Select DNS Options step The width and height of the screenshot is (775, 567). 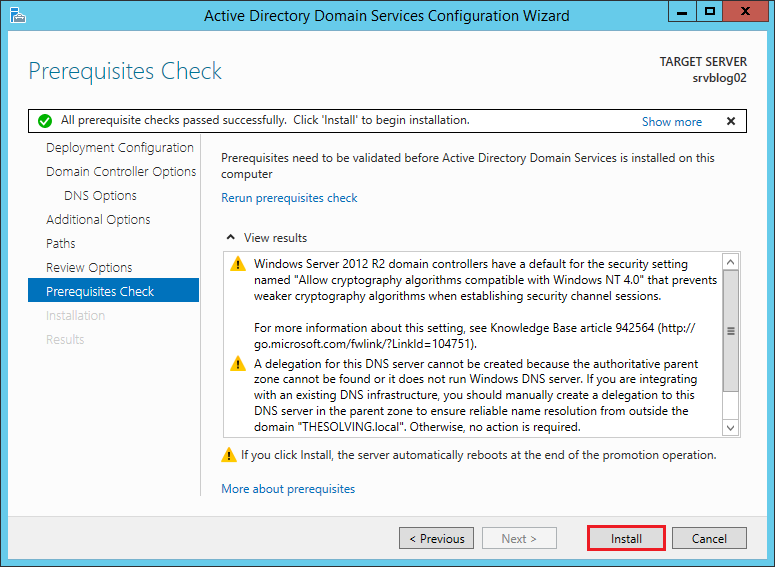tap(100, 196)
